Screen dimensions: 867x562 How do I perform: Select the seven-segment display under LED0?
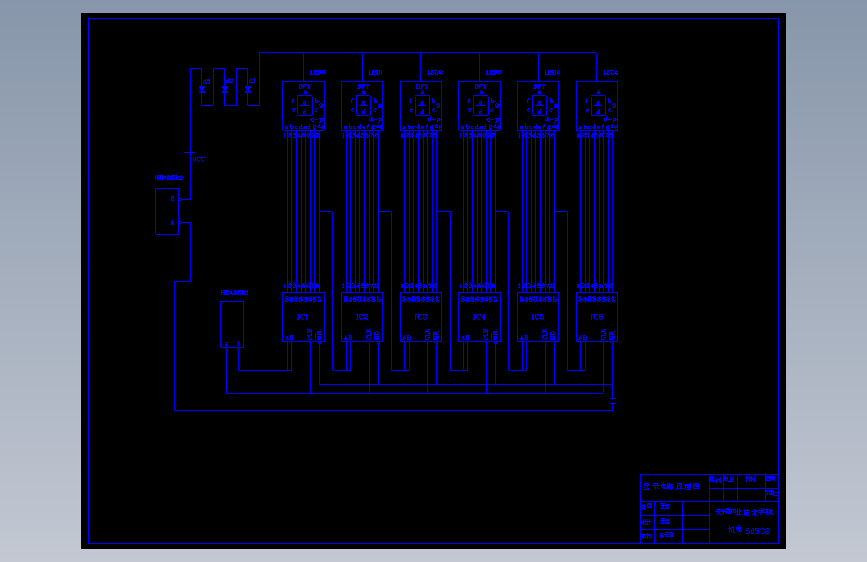[x=304, y=106]
